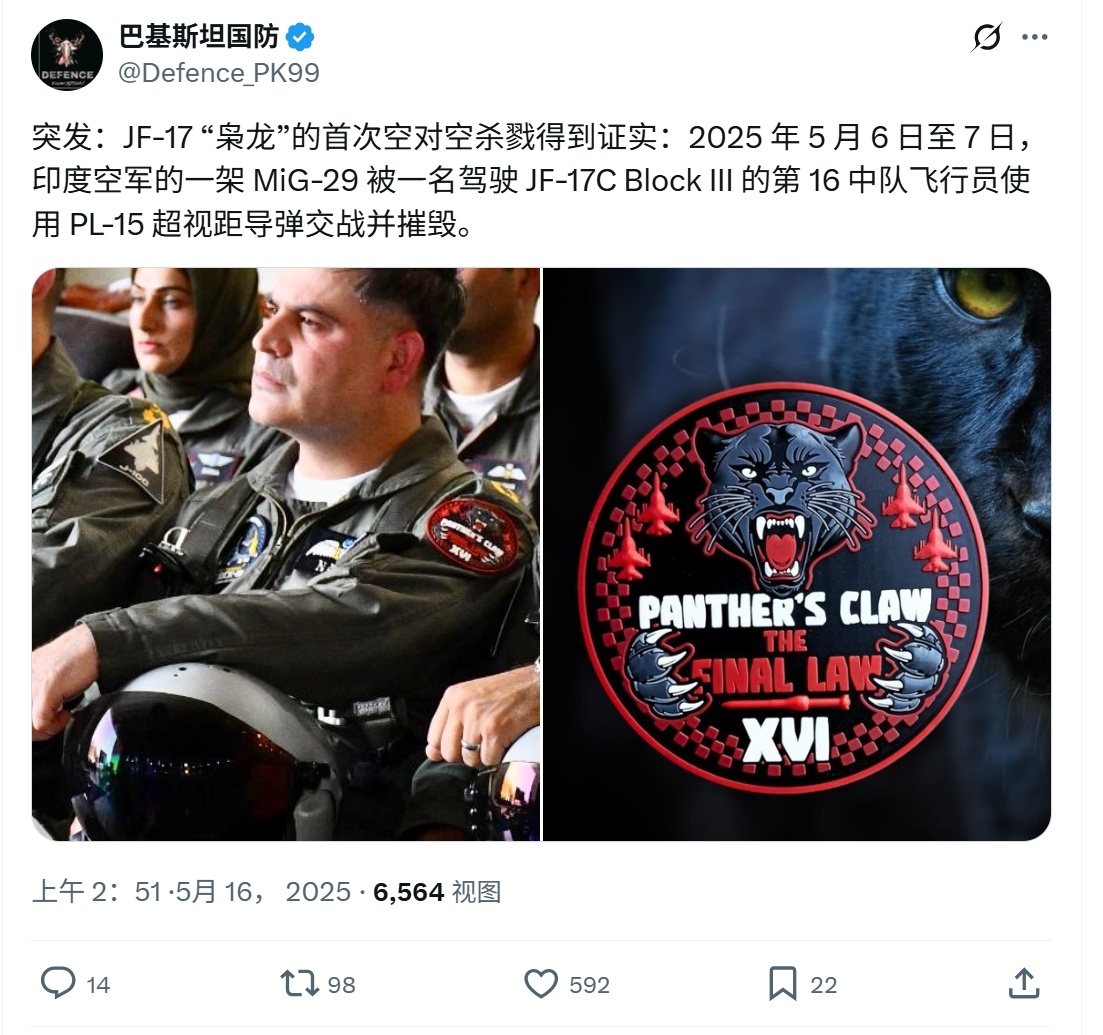
Task: Click the reply count 14
Action: [98, 984]
